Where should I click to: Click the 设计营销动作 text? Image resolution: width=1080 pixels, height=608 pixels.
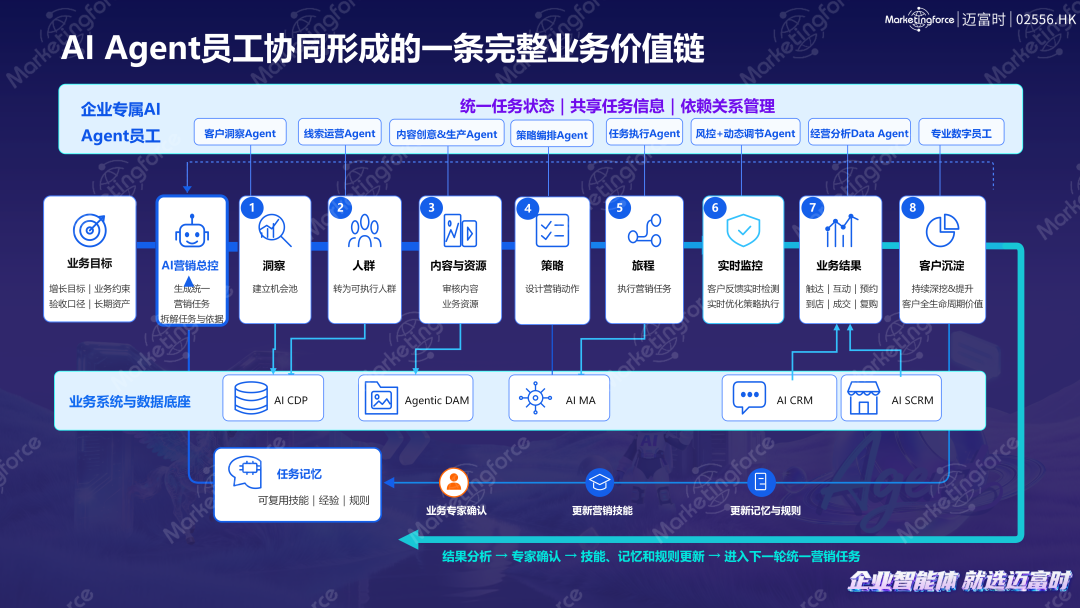point(552,289)
